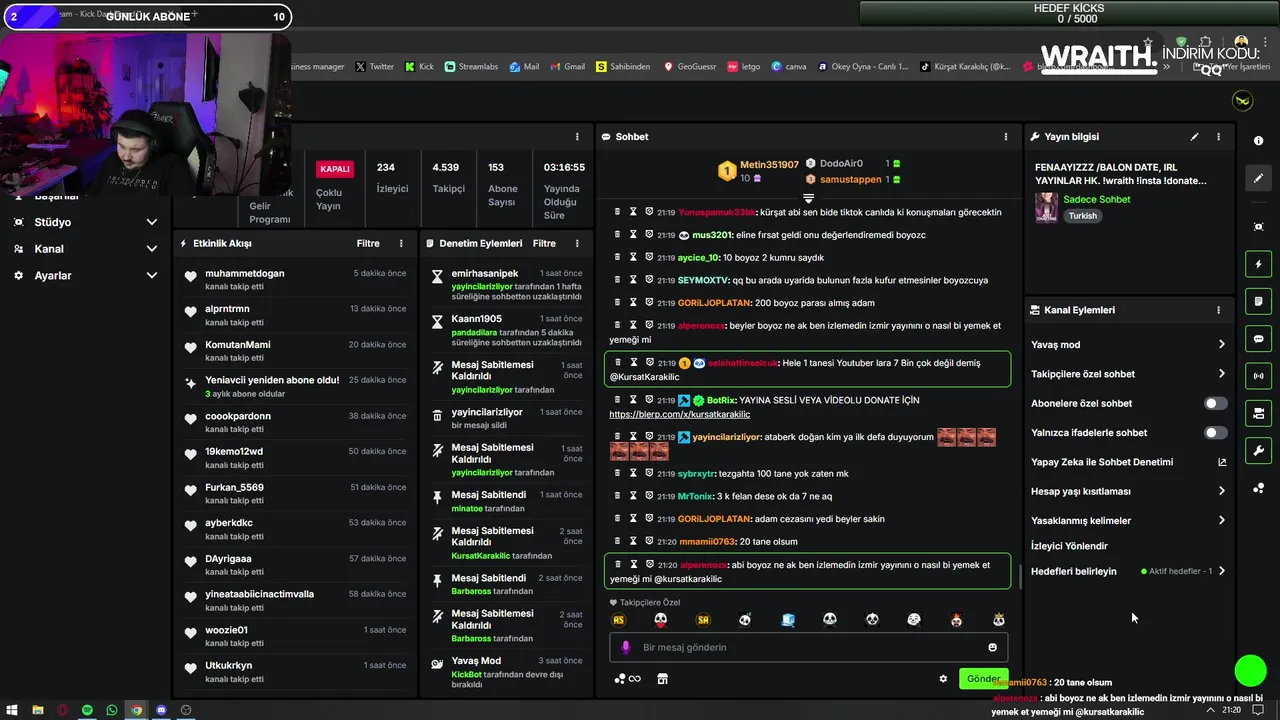1280x720 pixels.
Task: Insert the crowned panda emote
Action: pyautogui.click(x=998, y=620)
